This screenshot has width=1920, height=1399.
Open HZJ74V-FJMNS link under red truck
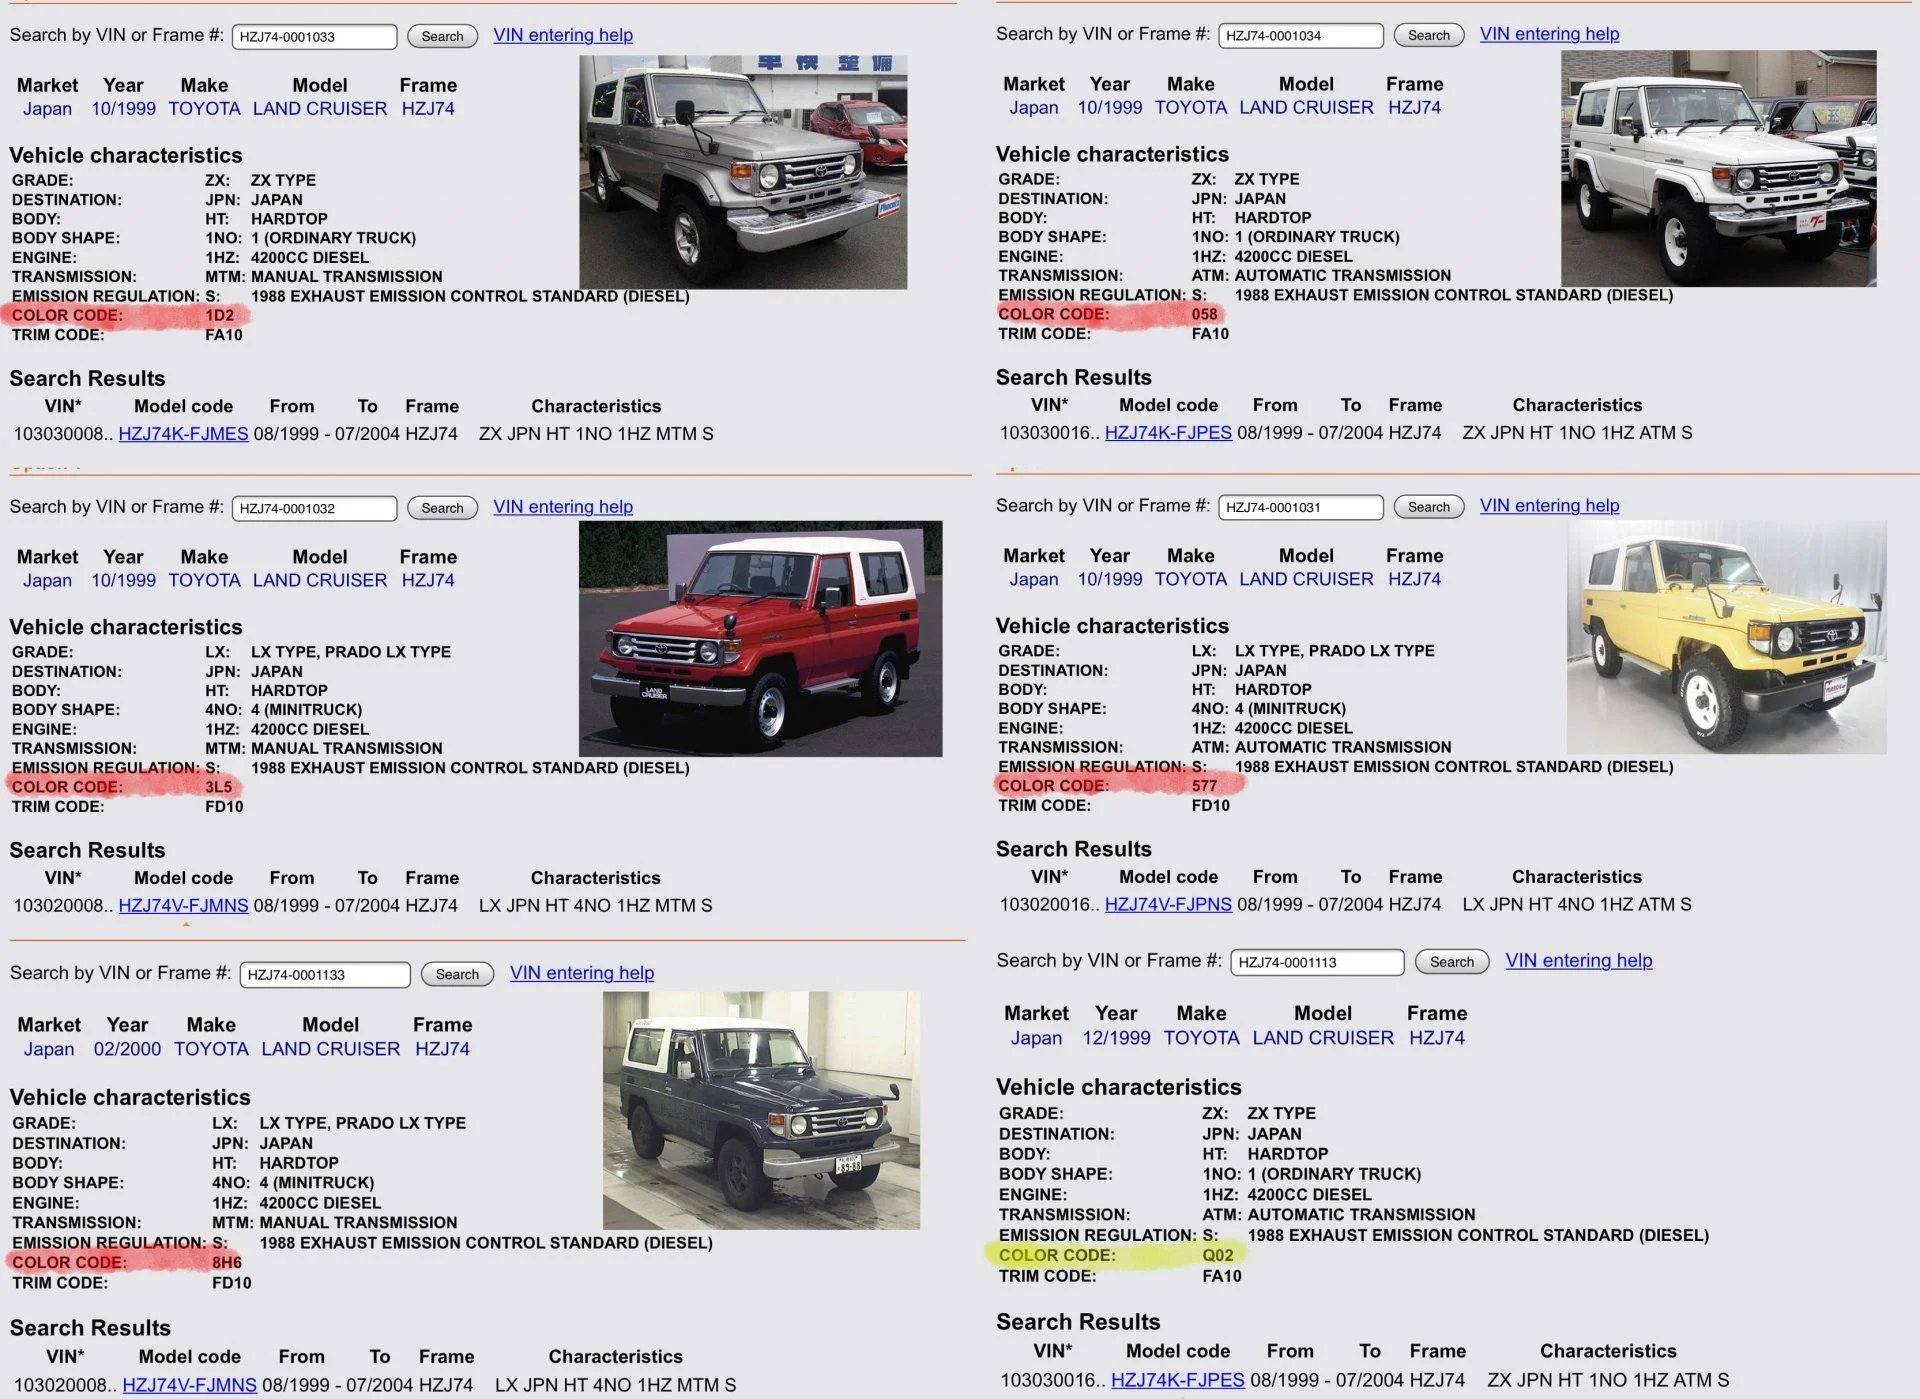[183, 906]
